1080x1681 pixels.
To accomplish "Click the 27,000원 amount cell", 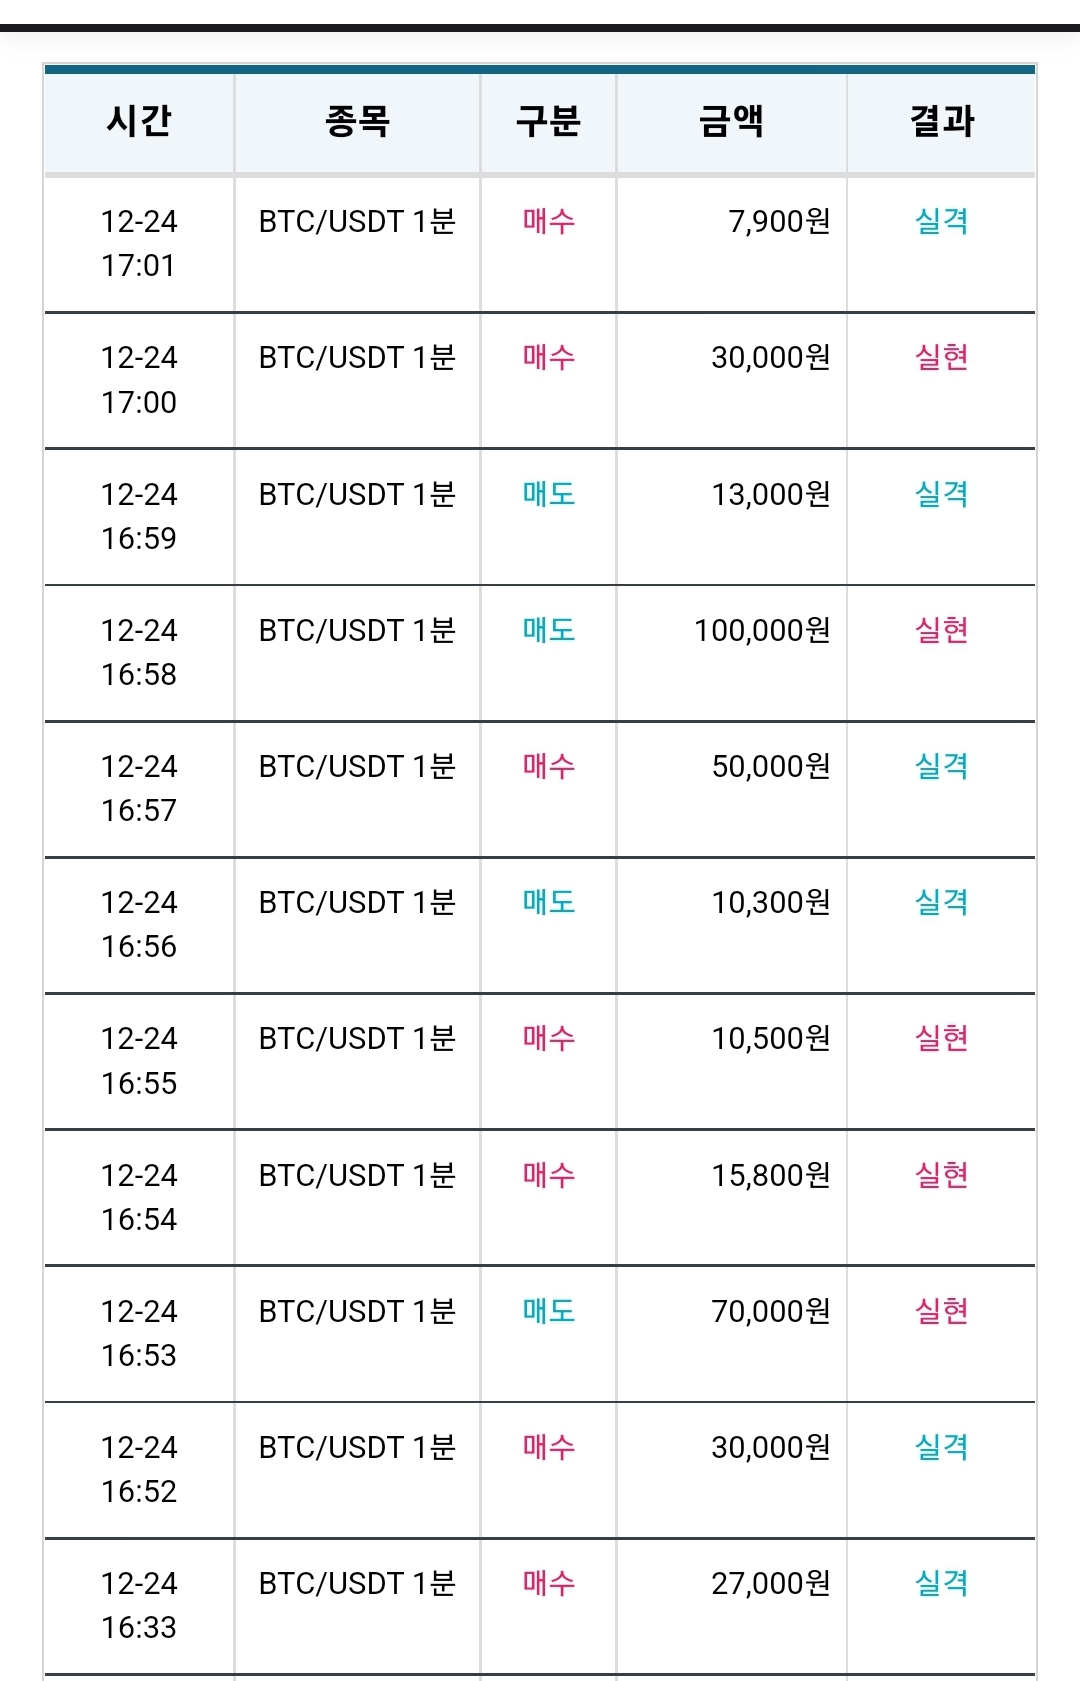I will 731,1605.
